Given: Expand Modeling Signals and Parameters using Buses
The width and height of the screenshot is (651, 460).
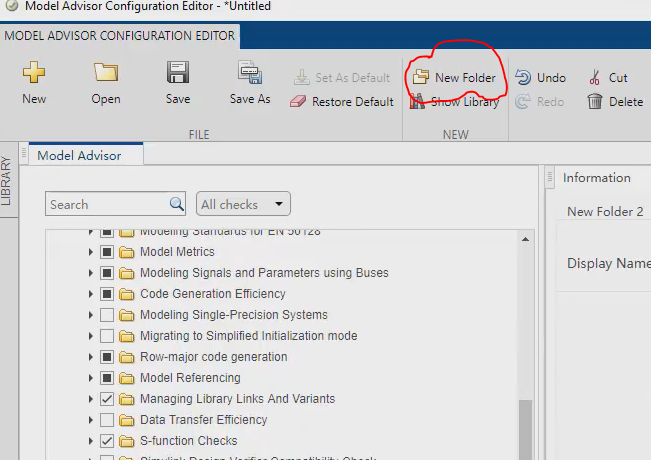Looking at the screenshot, I should click(x=91, y=273).
